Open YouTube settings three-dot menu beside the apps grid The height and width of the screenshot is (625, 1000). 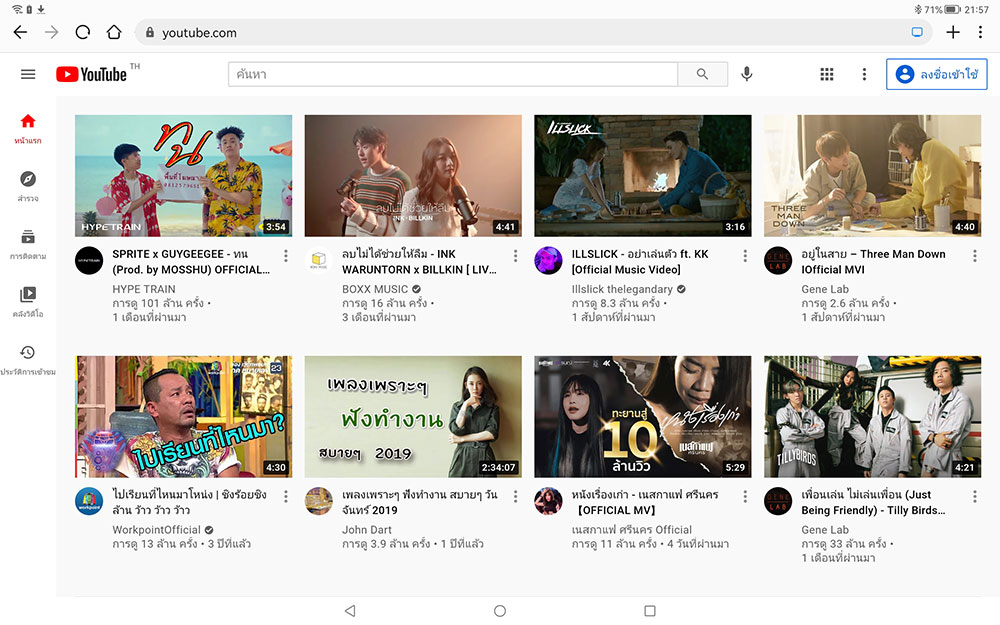865,74
